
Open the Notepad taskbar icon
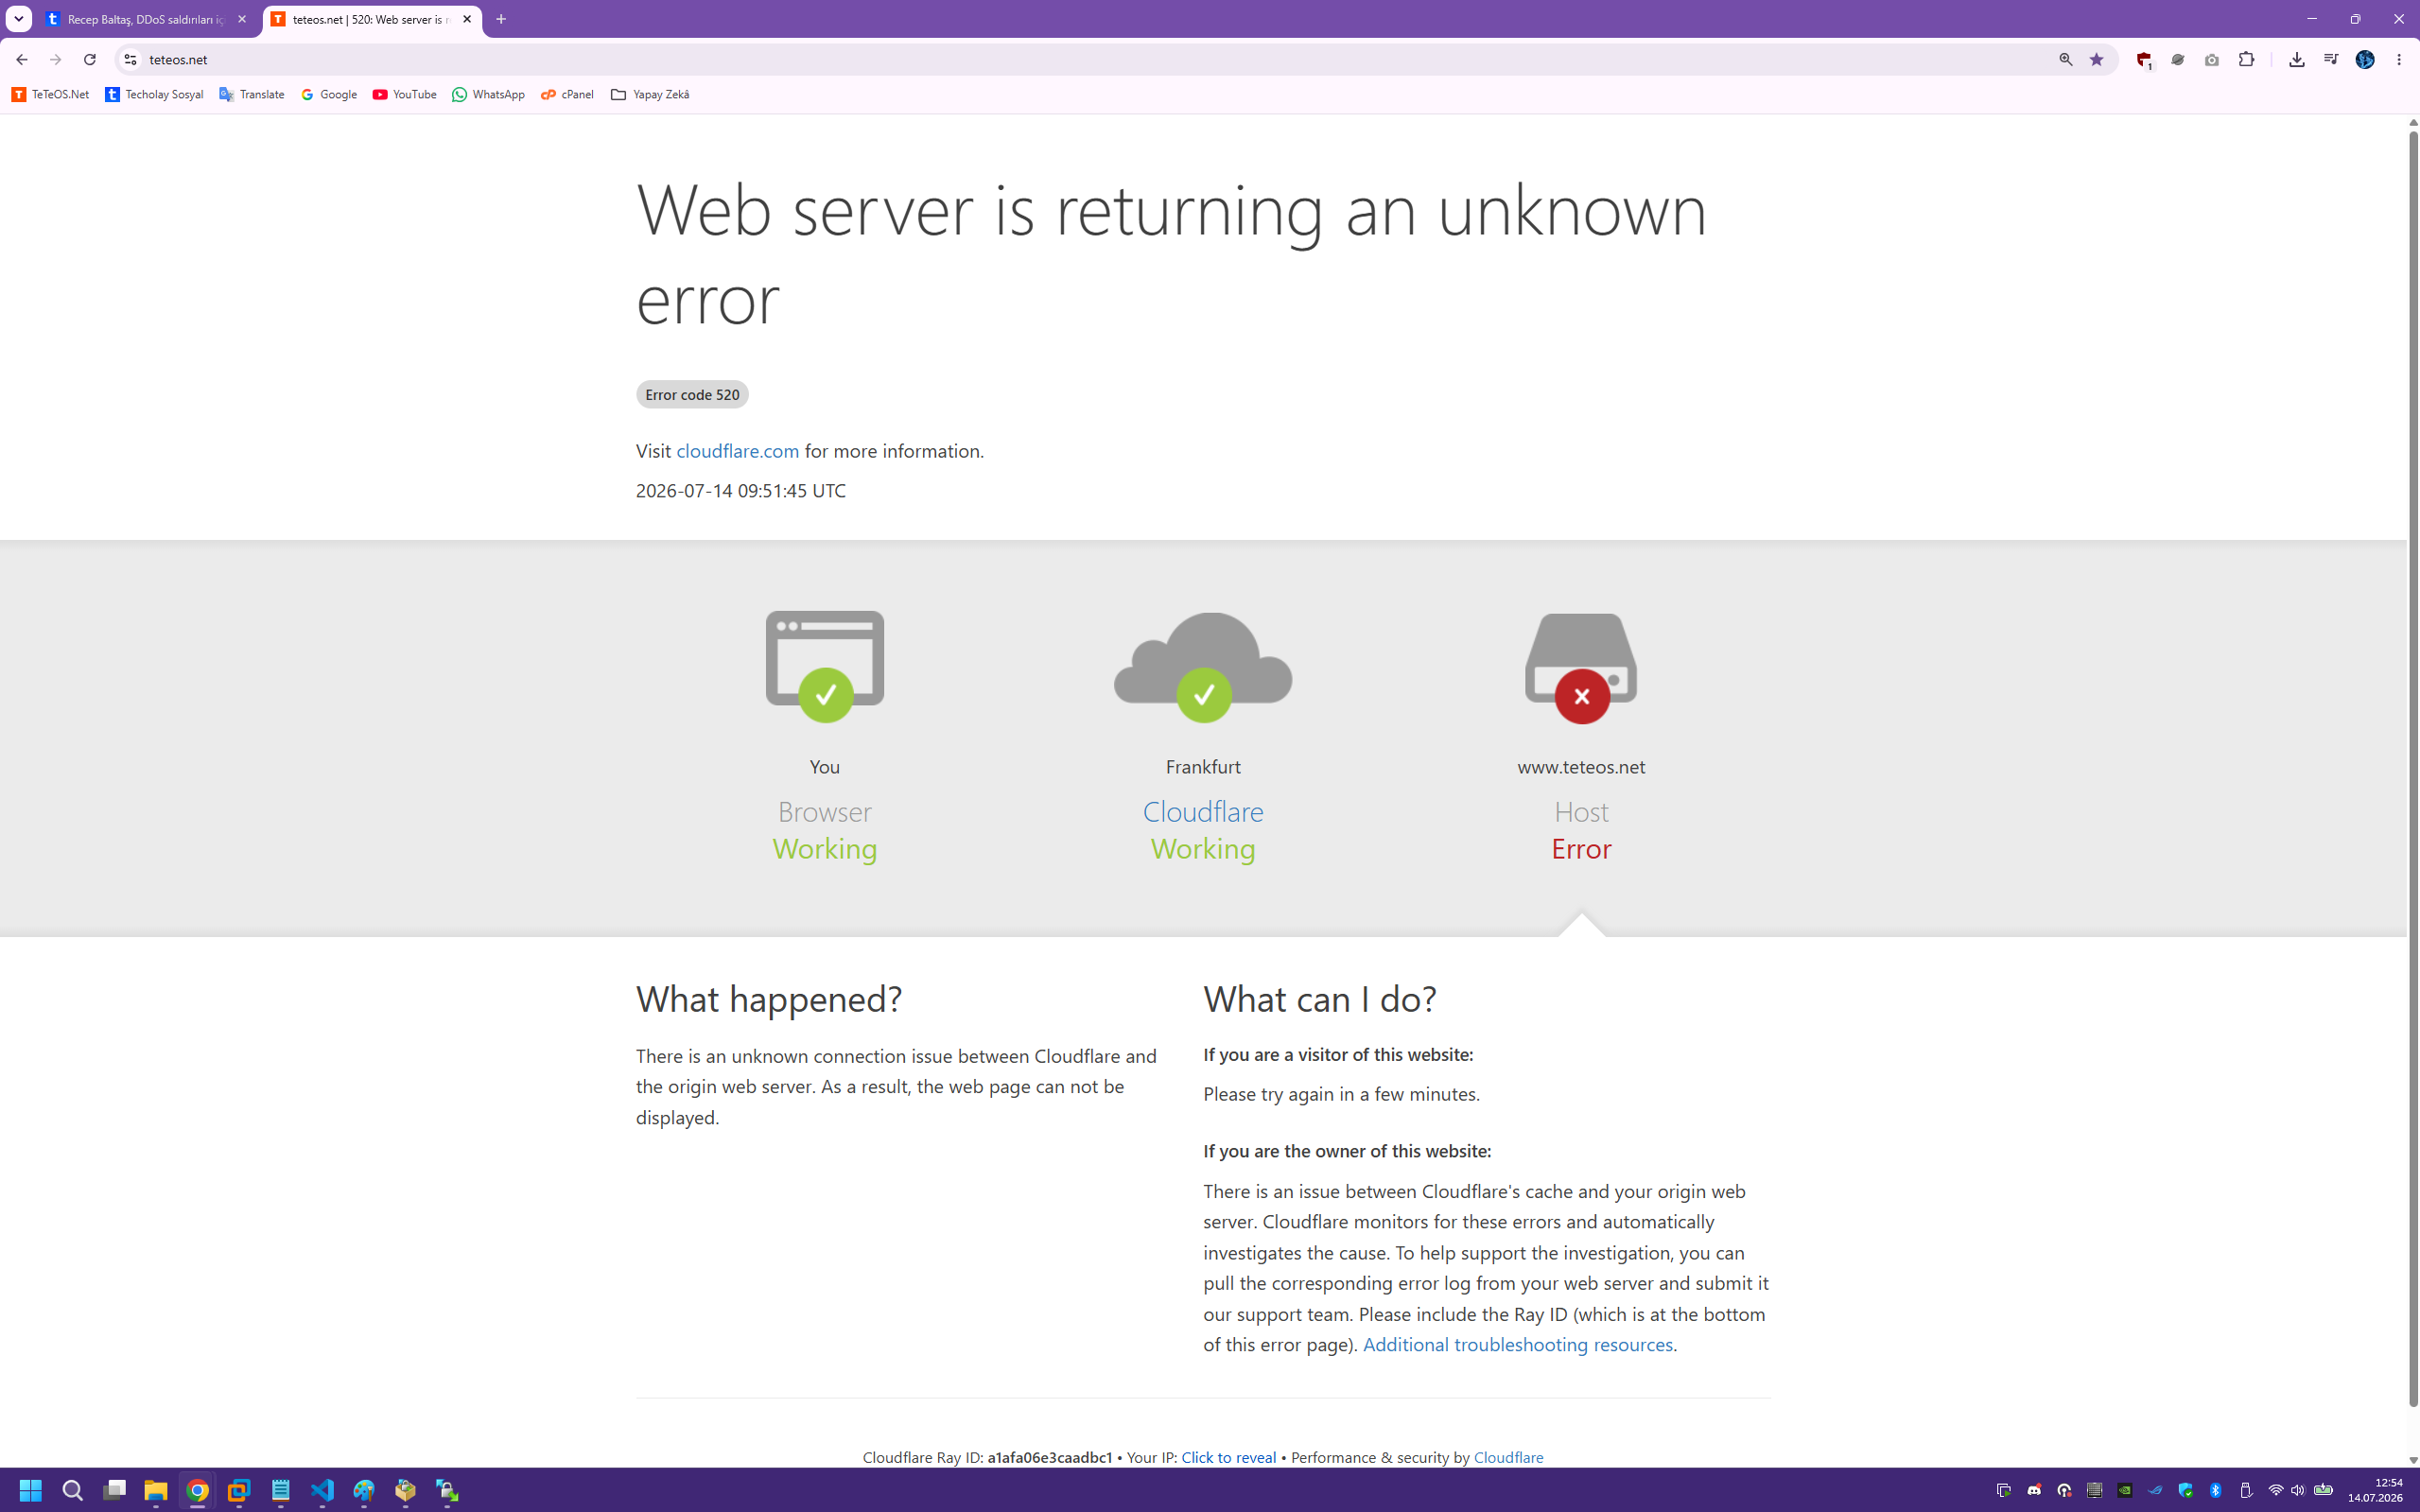click(280, 1491)
